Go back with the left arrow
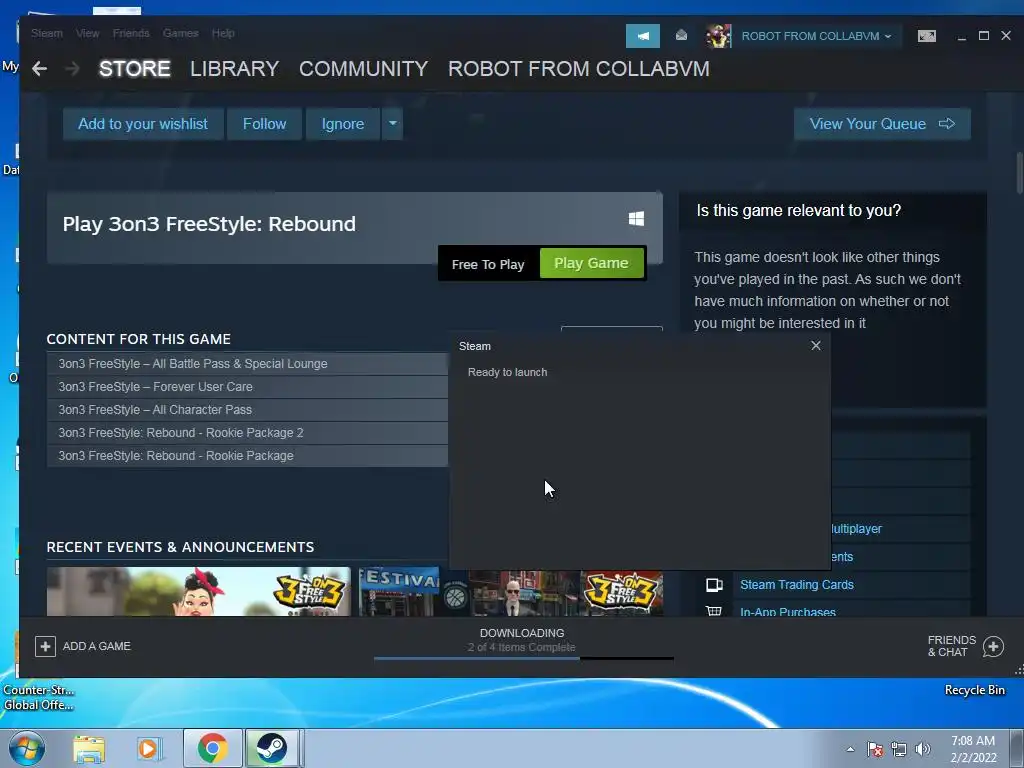This screenshot has height=768, width=1024. pyautogui.click(x=39, y=69)
